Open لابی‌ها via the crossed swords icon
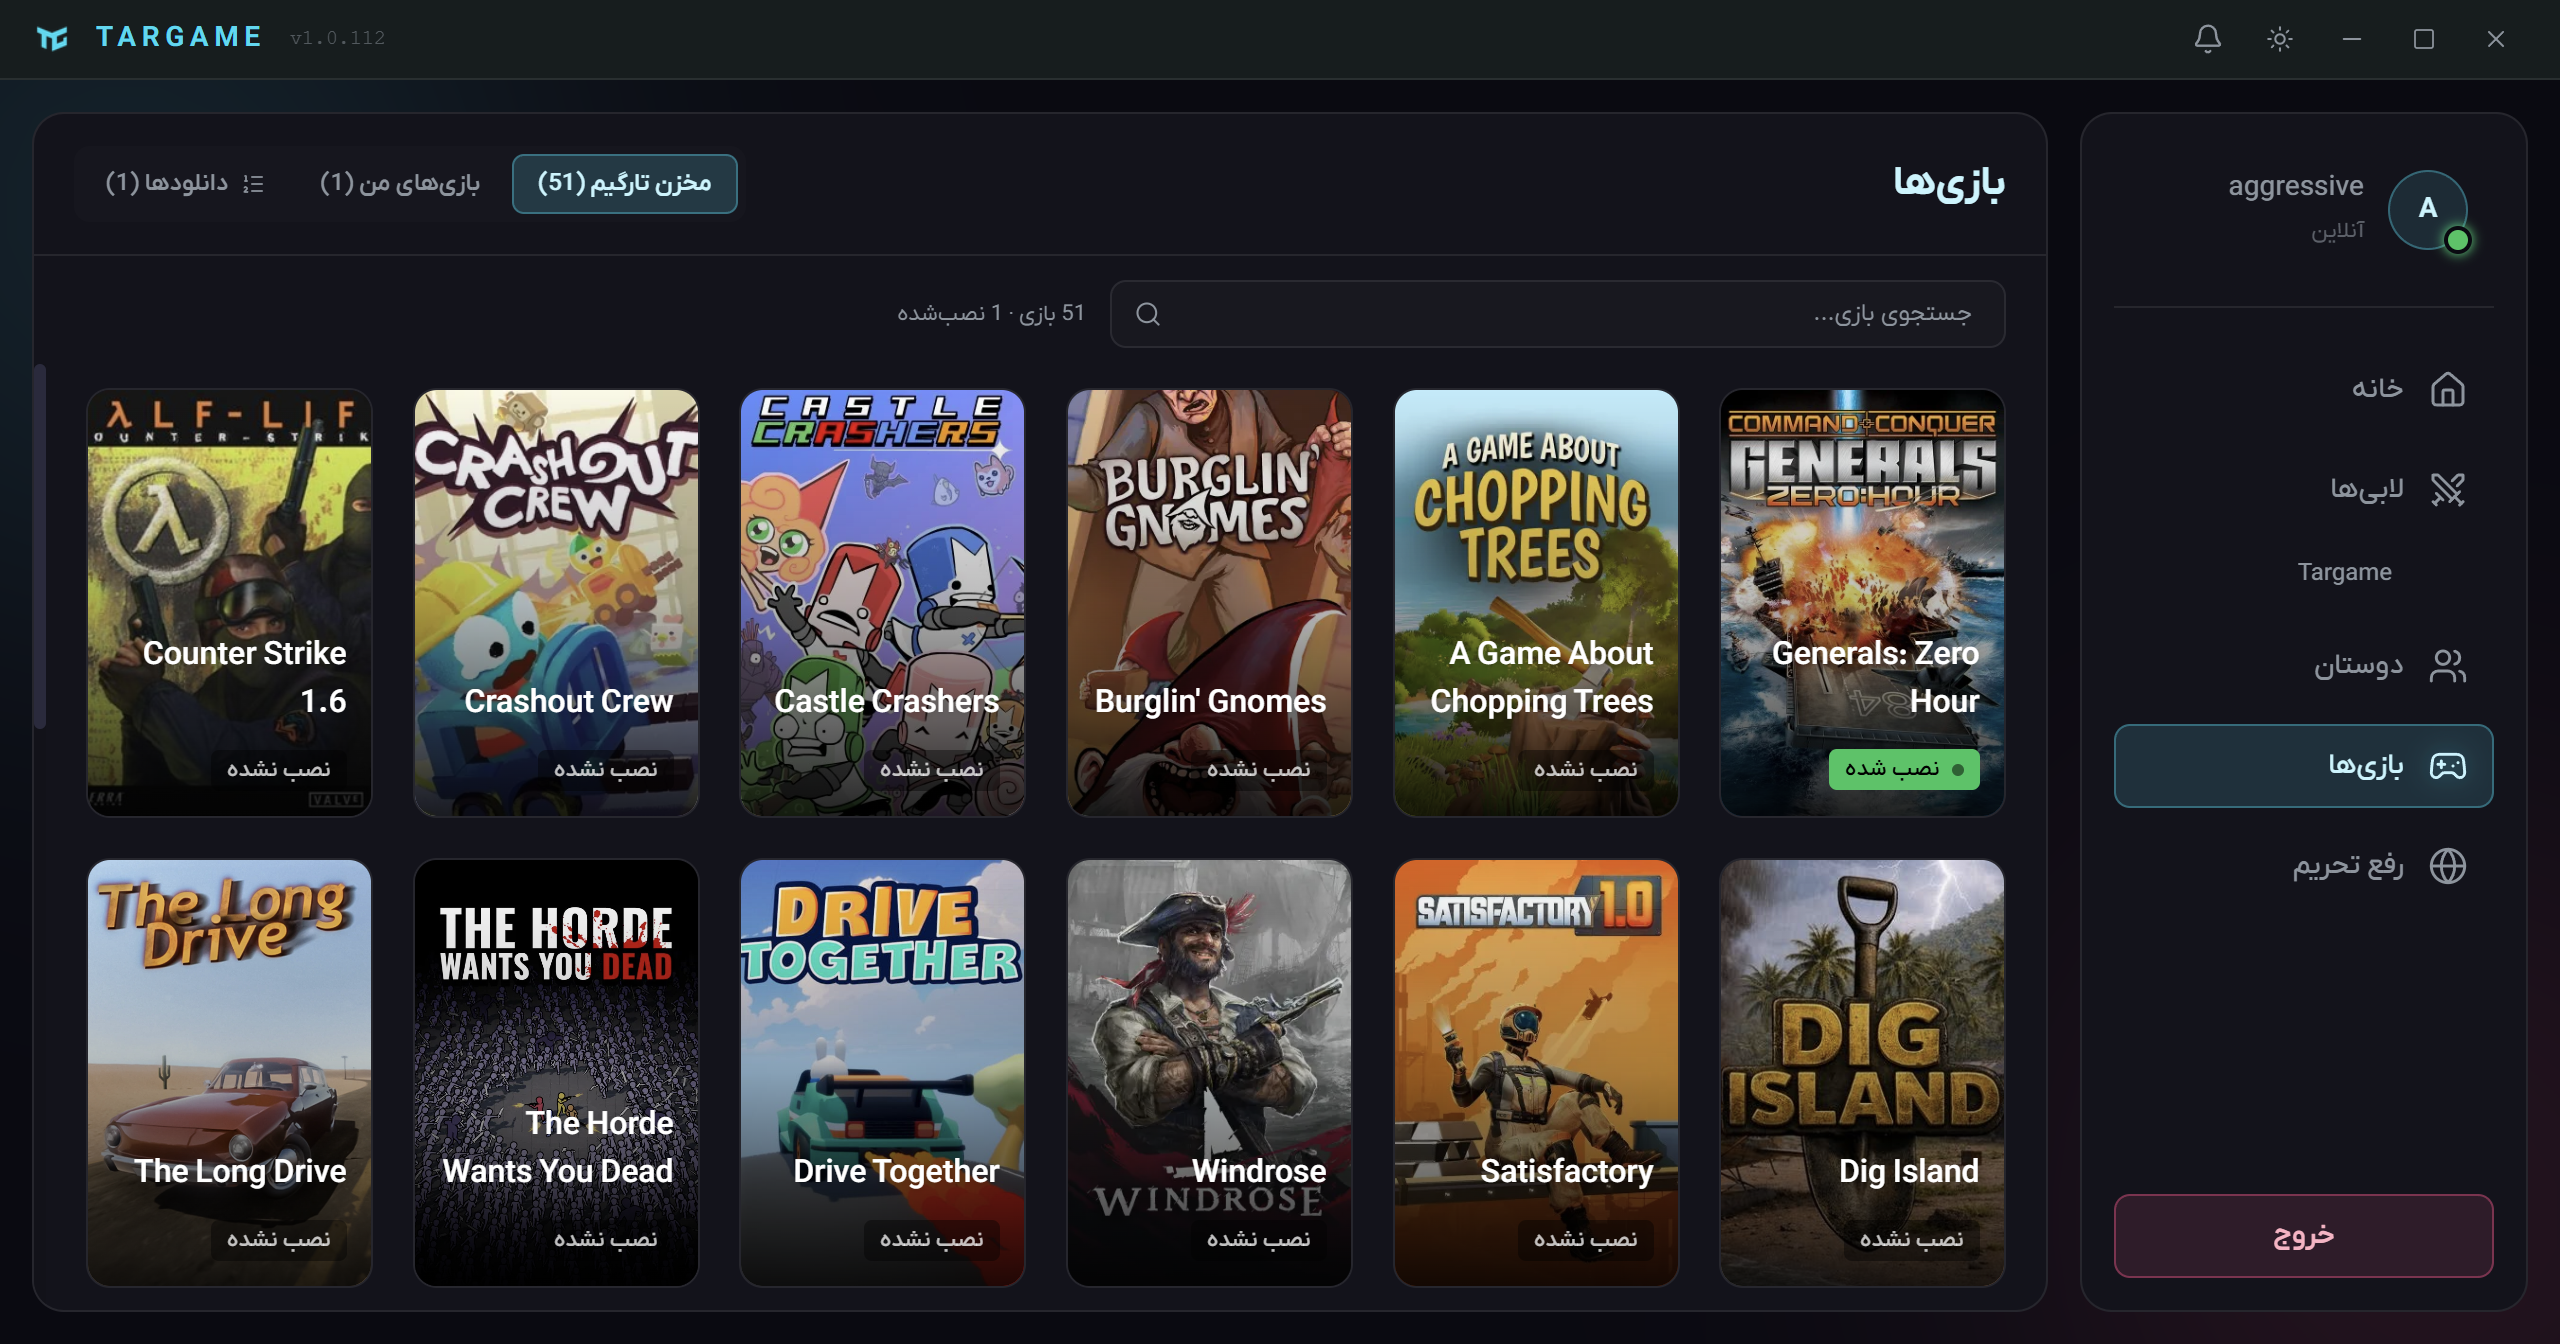Screen dimensions: 2560x1344 pyautogui.click(x=2447, y=489)
